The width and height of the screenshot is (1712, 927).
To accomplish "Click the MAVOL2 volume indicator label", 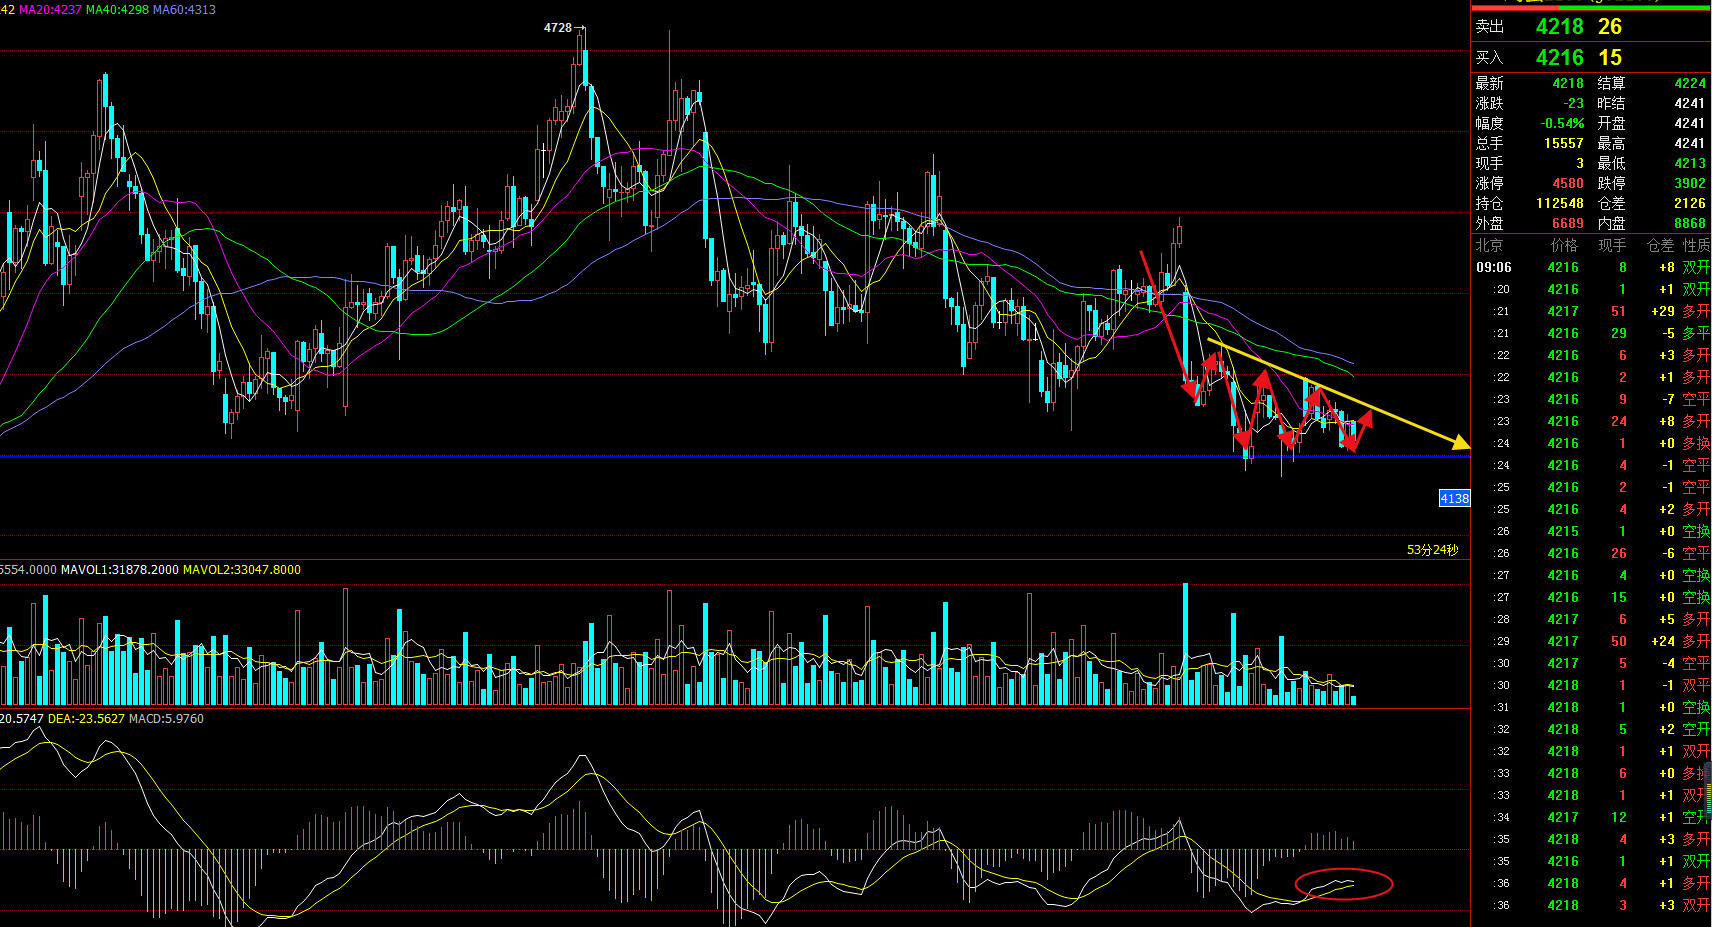I will click(x=242, y=570).
